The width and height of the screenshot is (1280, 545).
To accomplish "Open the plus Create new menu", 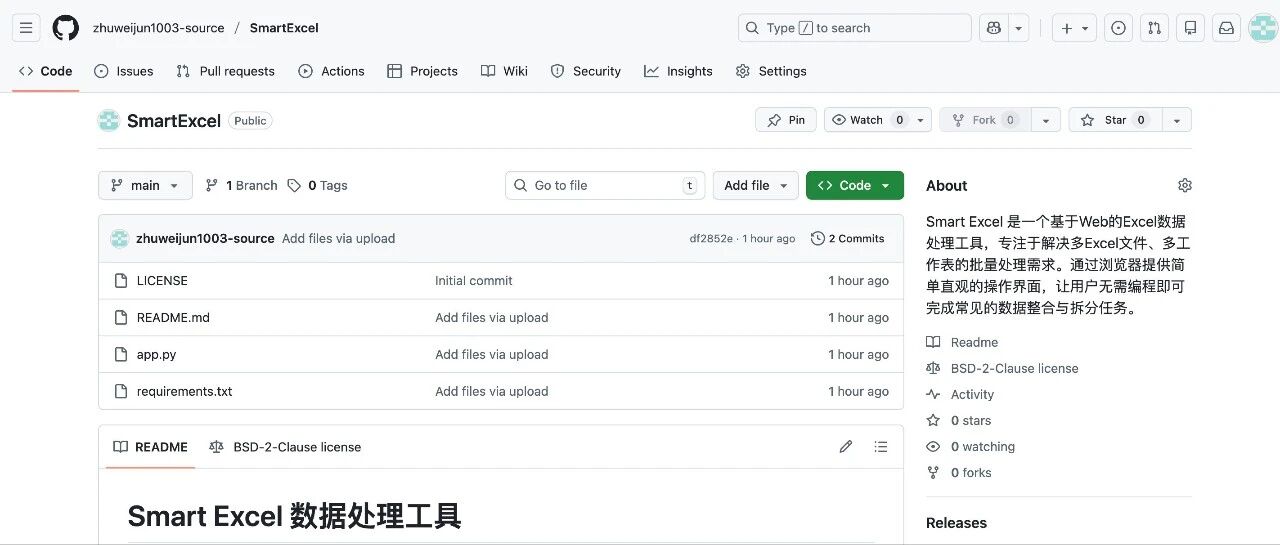I will (1075, 28).
